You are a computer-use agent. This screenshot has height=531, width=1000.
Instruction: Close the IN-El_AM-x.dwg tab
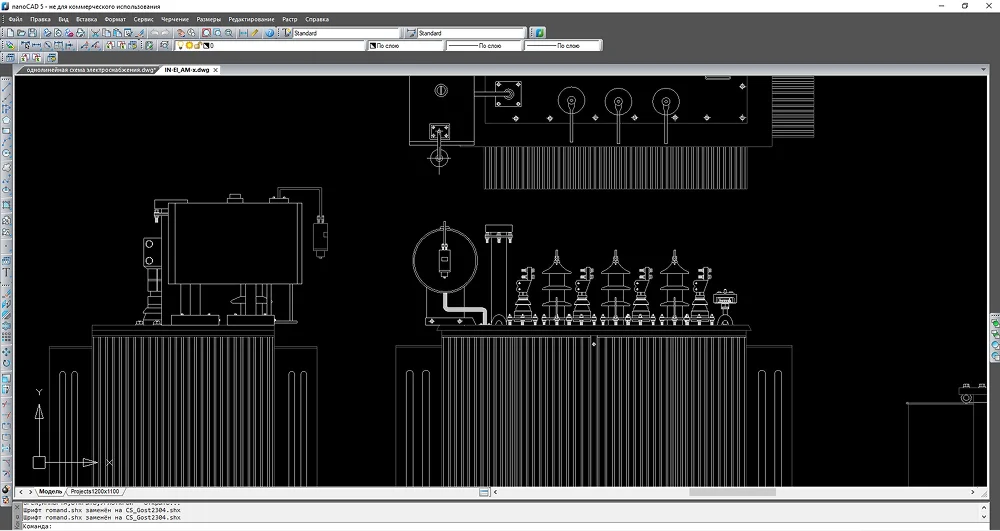click(216, 71)
